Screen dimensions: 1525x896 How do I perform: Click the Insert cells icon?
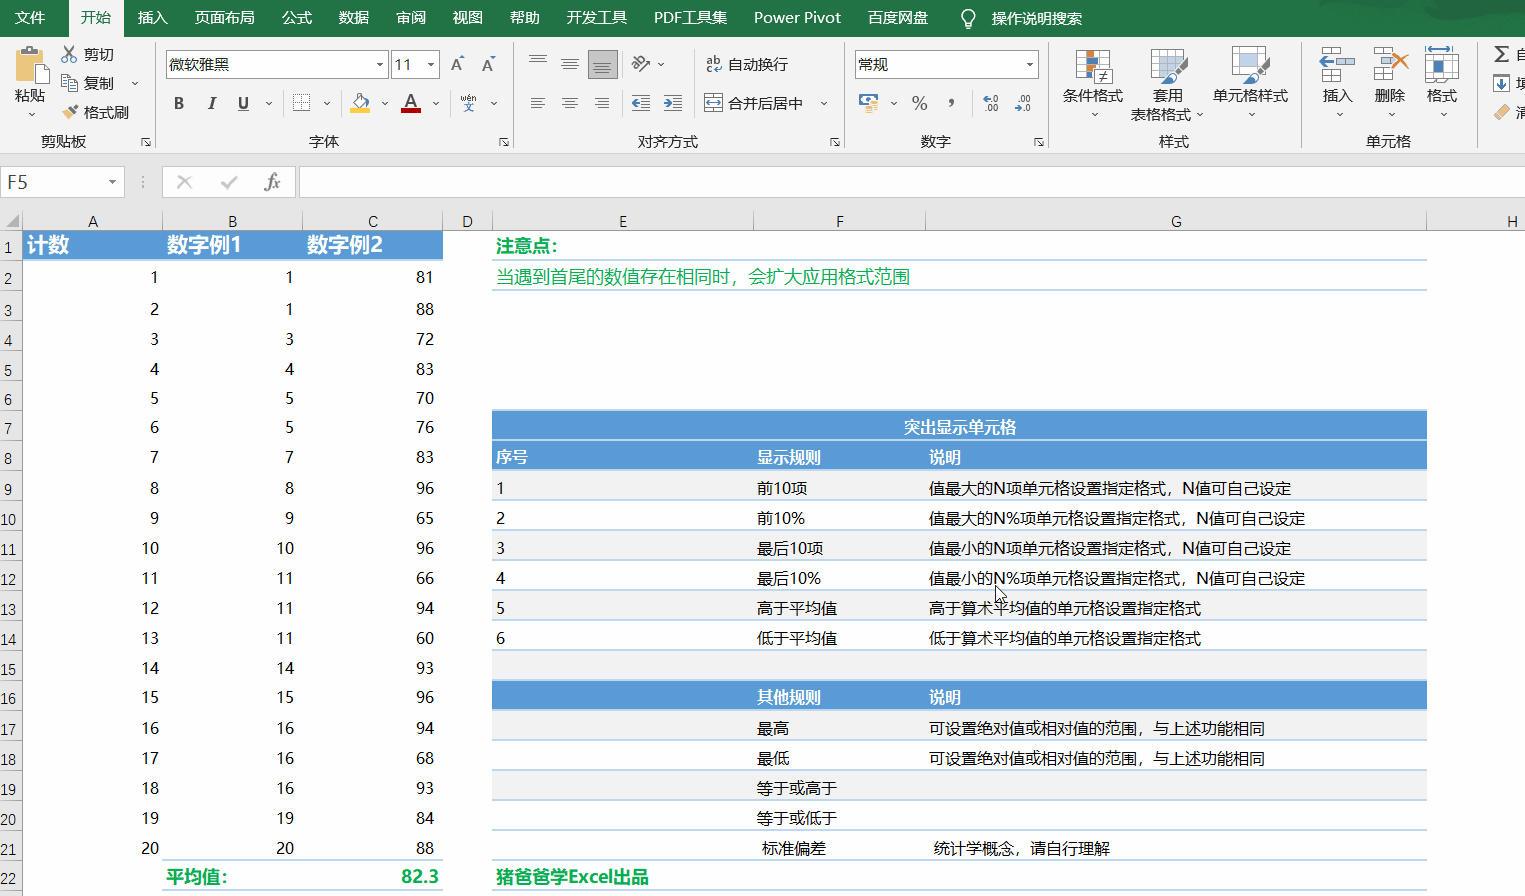click(x=1337, y=64)
